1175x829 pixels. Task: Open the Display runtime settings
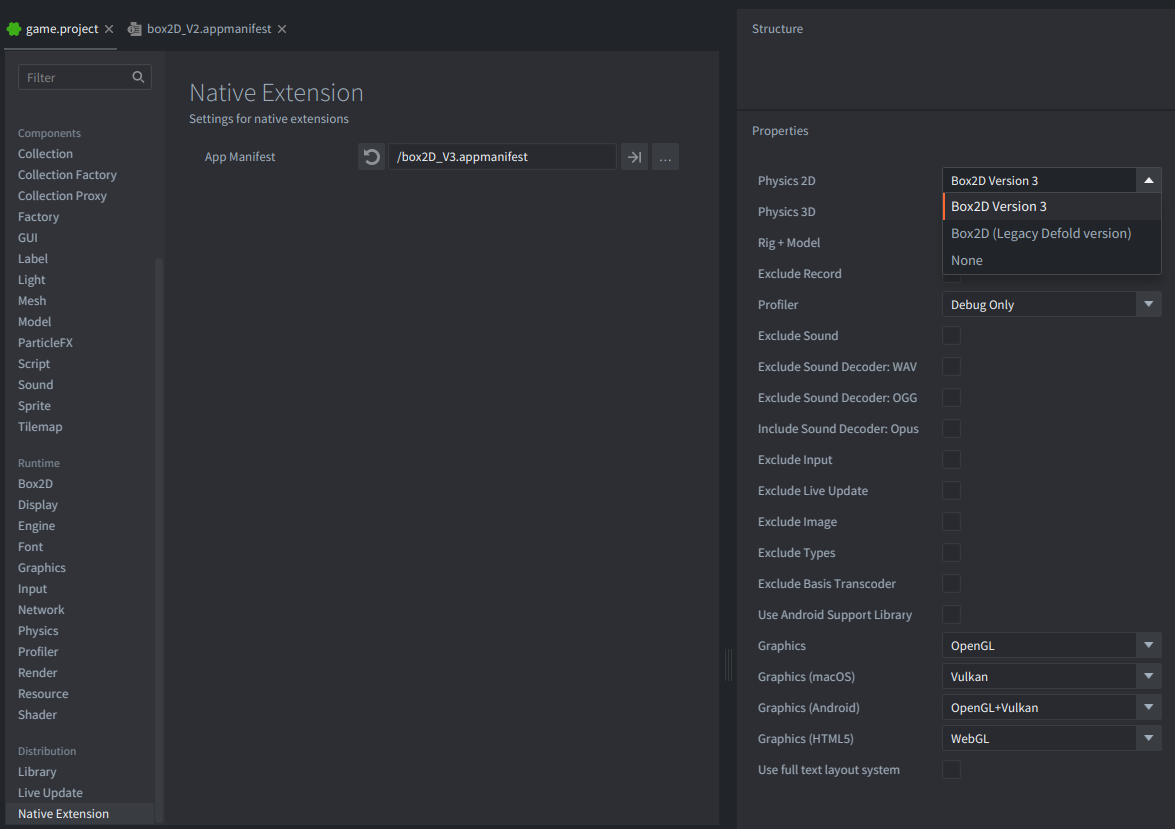(37, 504)
